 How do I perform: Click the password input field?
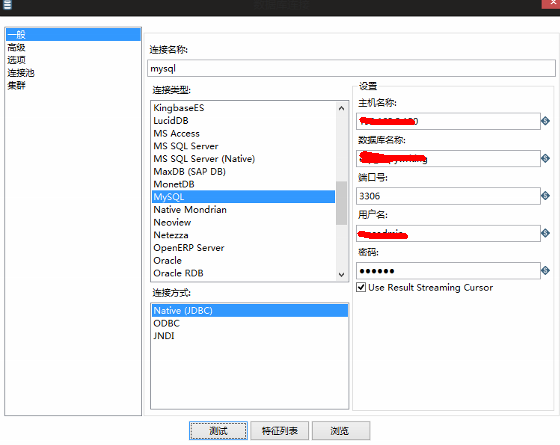click(x=448, y=271)
